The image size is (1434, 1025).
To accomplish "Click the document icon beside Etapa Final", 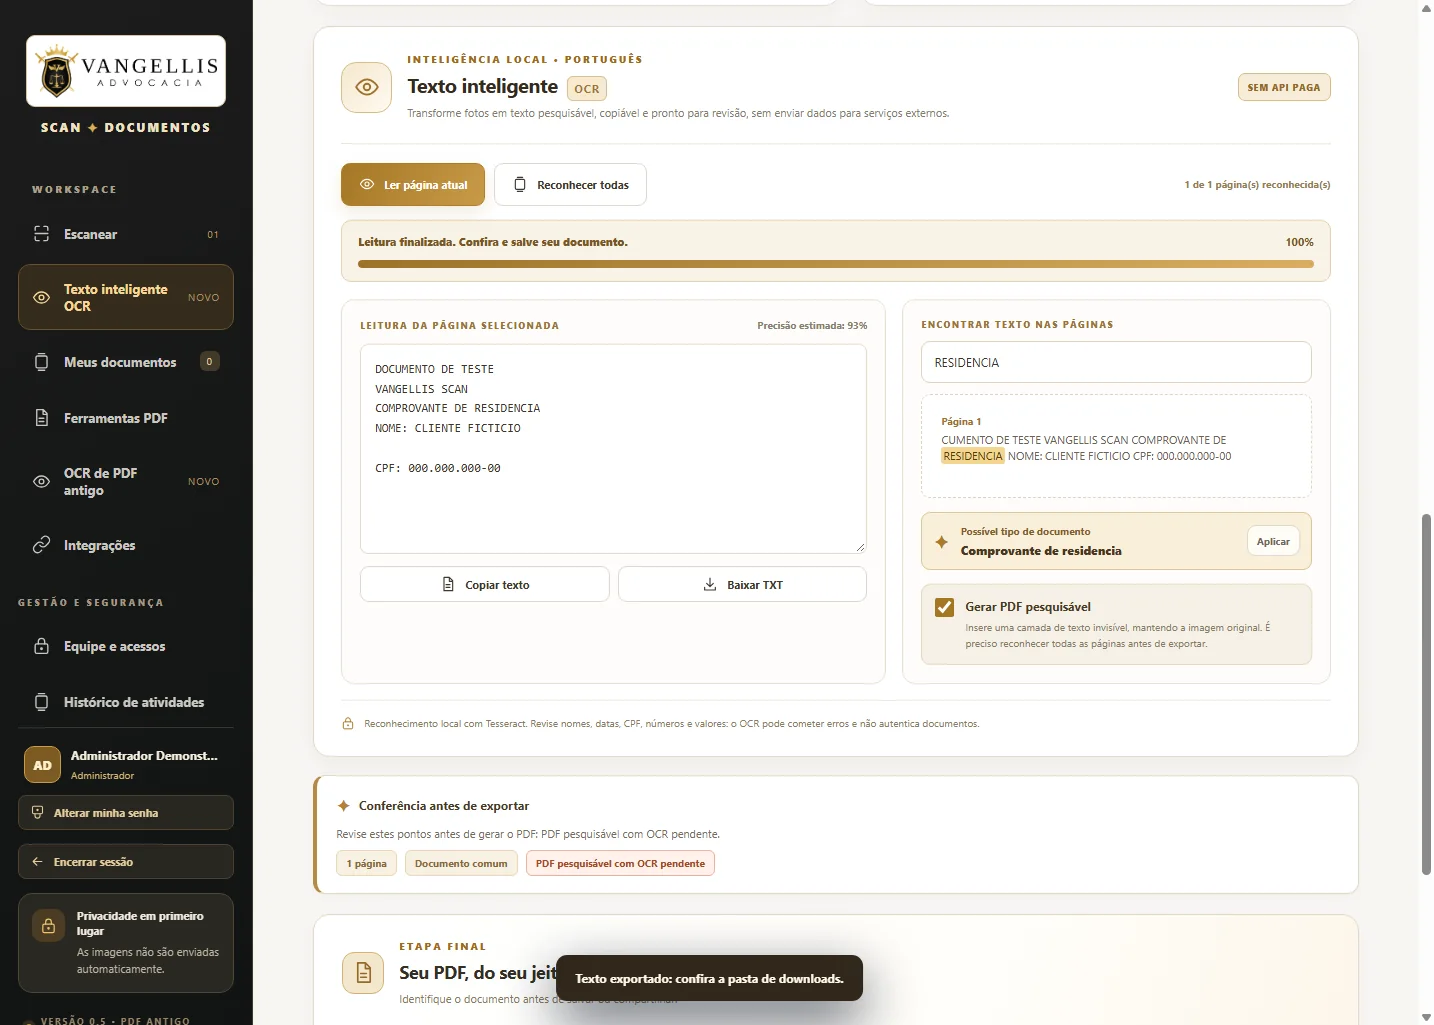I will [x=363, y=973].
